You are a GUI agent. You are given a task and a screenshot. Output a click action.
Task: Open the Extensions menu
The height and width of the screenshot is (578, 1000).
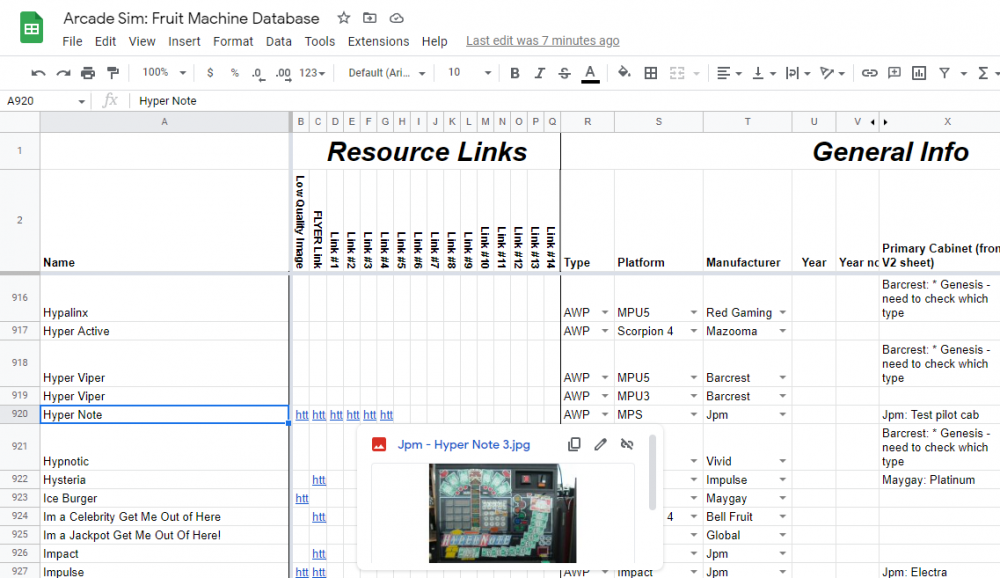click(x=378, y=41)
